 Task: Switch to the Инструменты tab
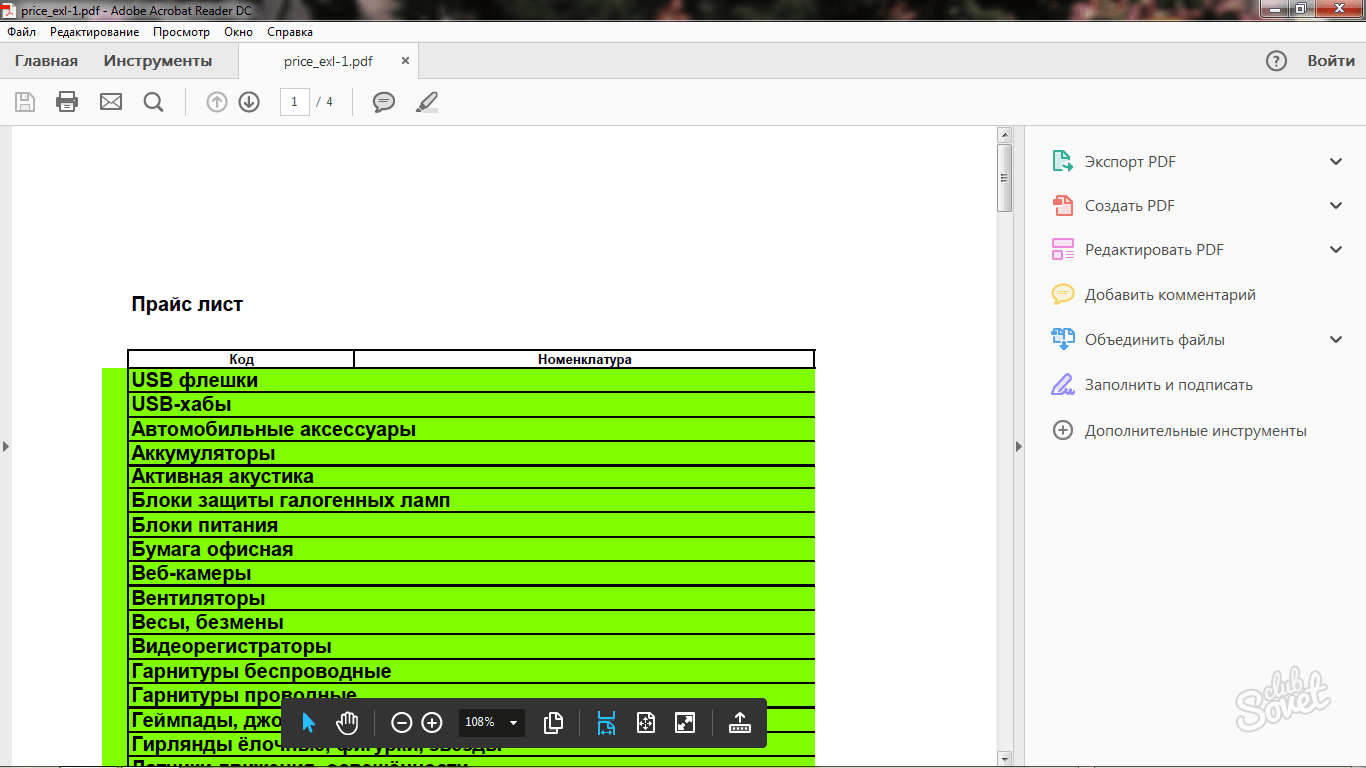click(158, 61)
